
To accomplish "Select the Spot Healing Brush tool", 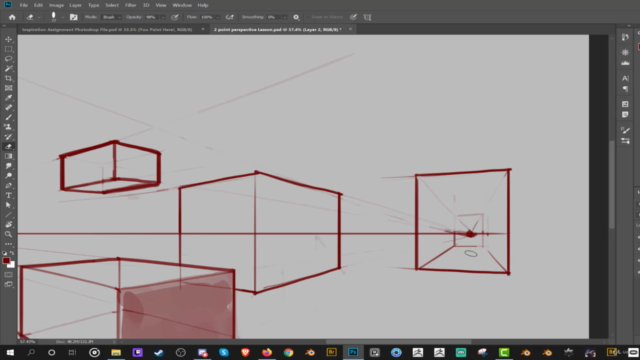I will click(8, 108).
